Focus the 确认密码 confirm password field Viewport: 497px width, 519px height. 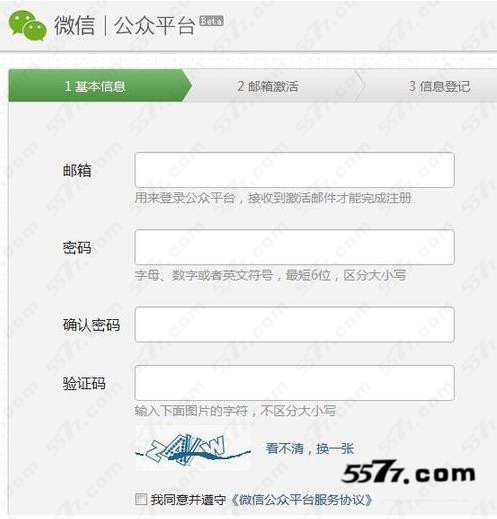294,324
